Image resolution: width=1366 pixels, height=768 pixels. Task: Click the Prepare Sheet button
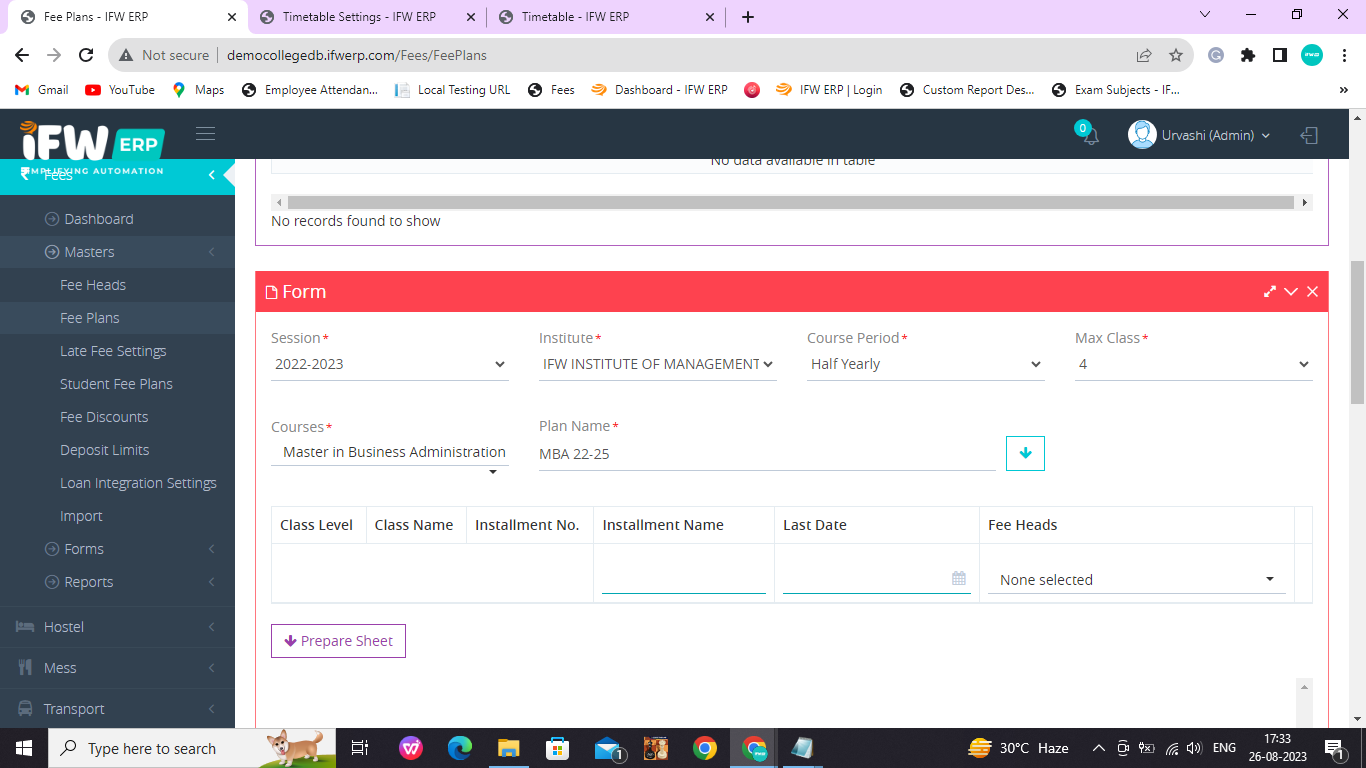[338, 641]
